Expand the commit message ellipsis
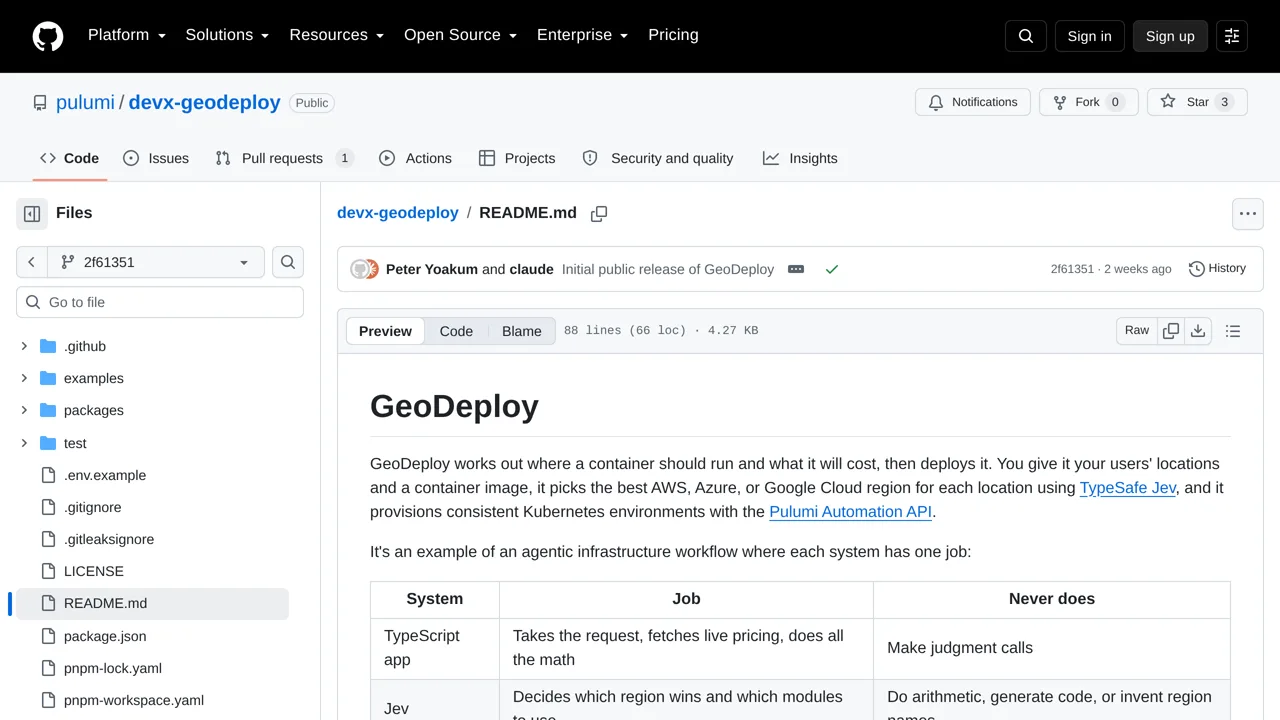1280x720 pixels. (796, 269)
